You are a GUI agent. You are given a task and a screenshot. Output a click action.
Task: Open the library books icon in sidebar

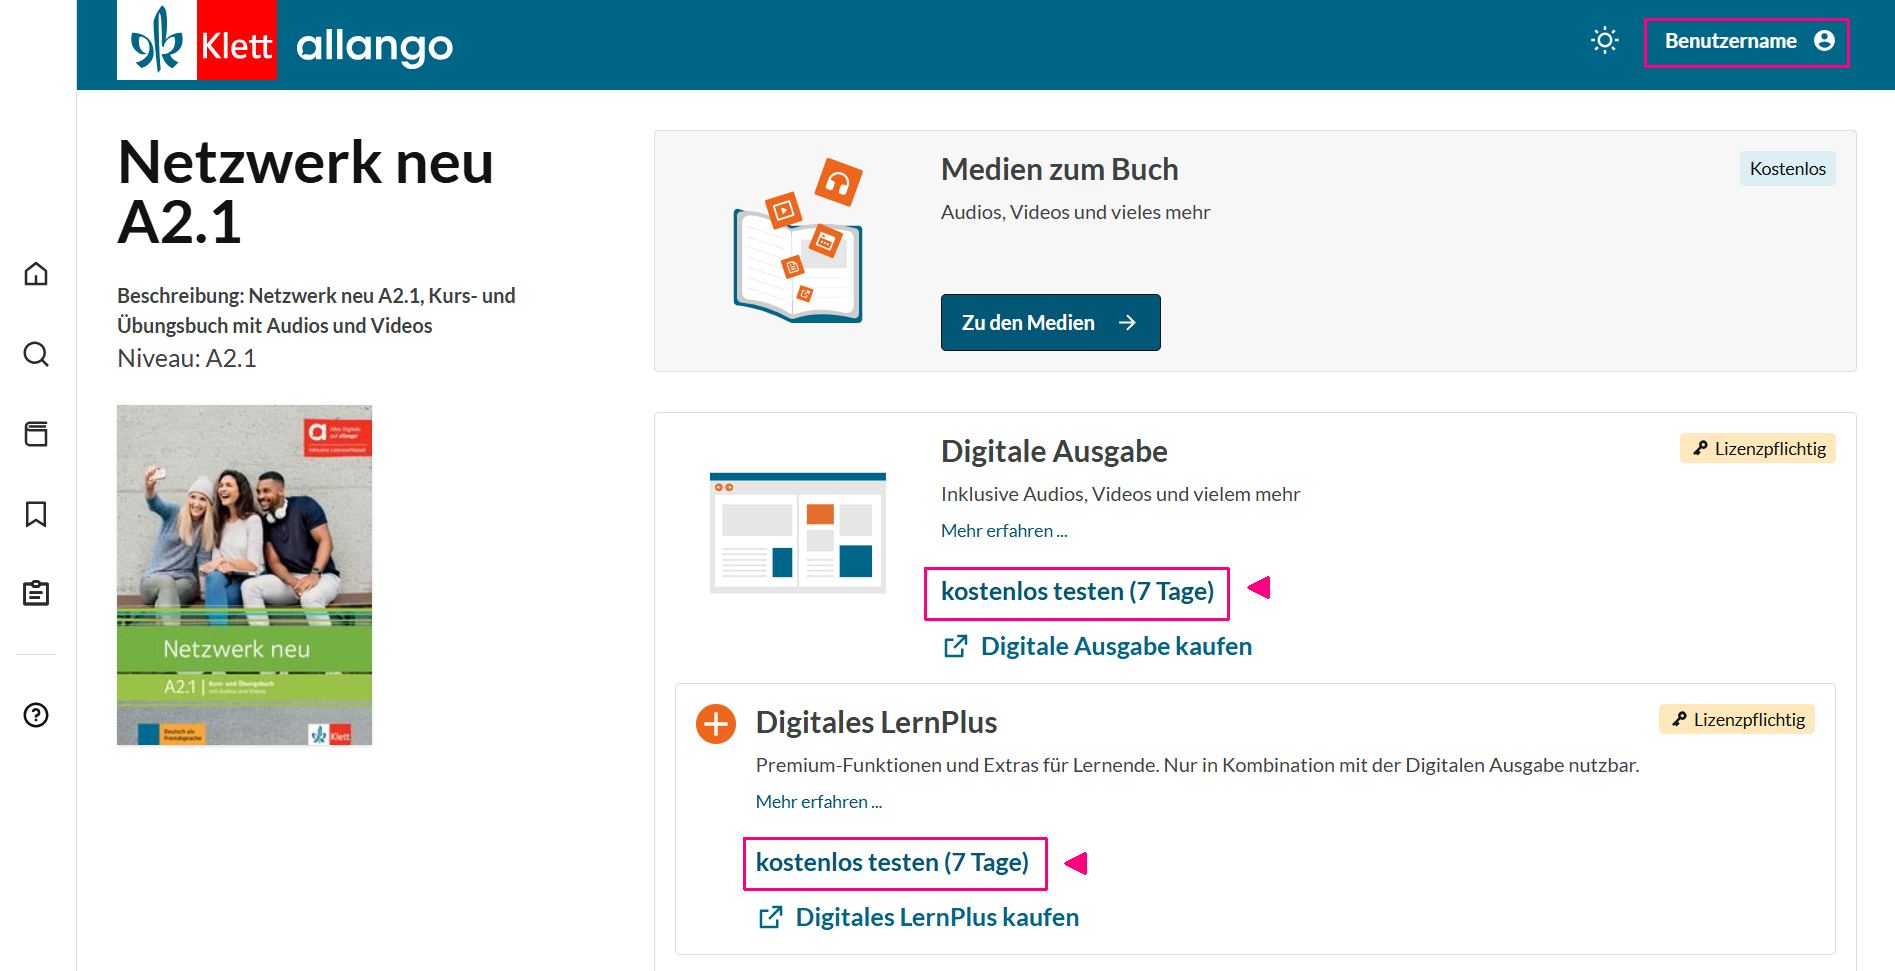coord(36,434)
